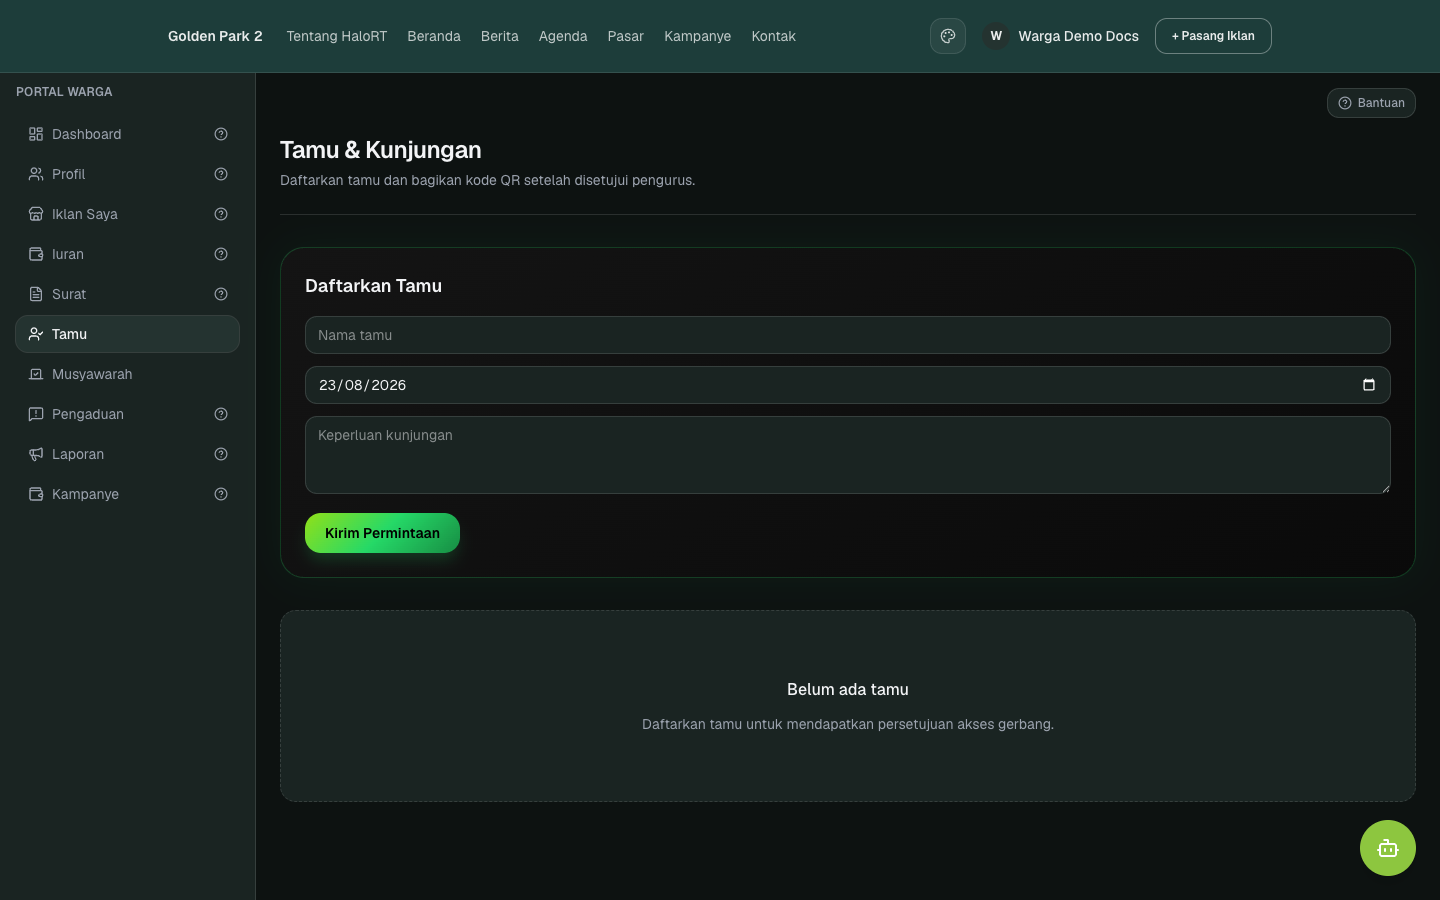Open Pasar in top navigation
The width and height of the screenshot is (1440, 900).
(626, 36)
